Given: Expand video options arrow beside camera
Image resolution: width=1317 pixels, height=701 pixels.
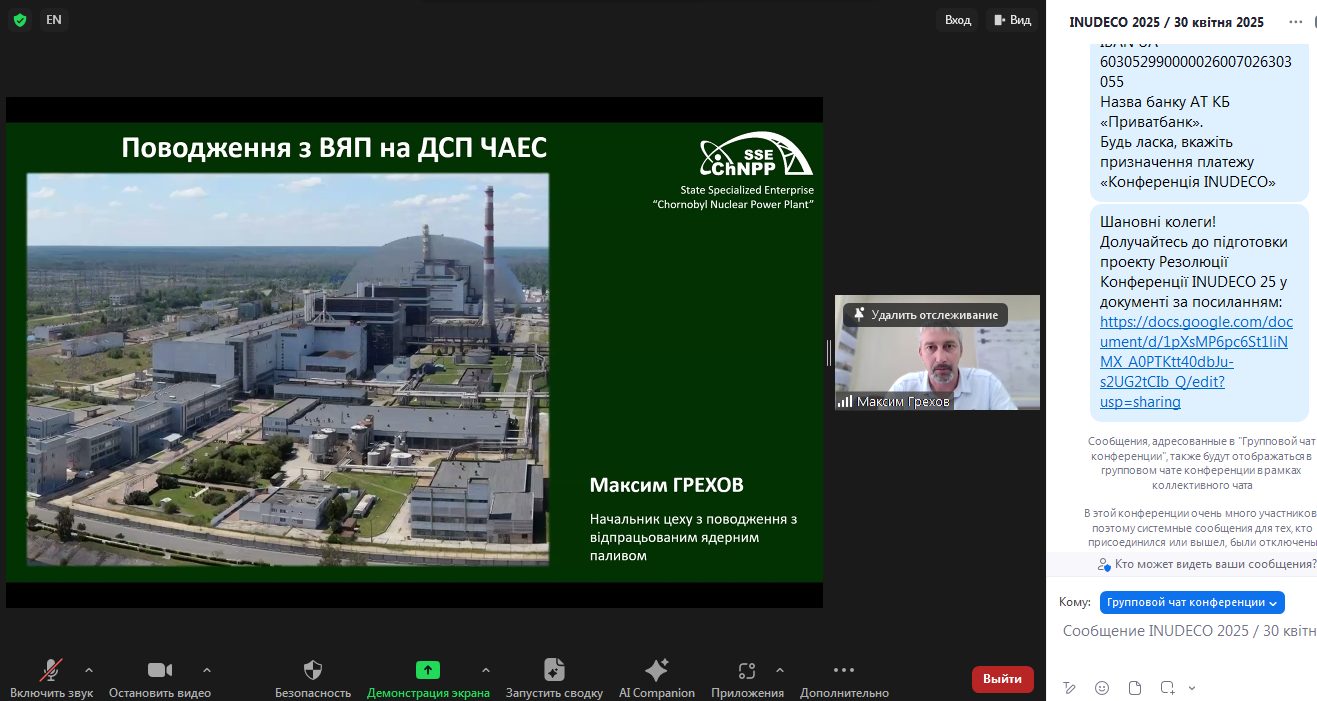Looking at the screenshot, I should click(x=207, y=670).
